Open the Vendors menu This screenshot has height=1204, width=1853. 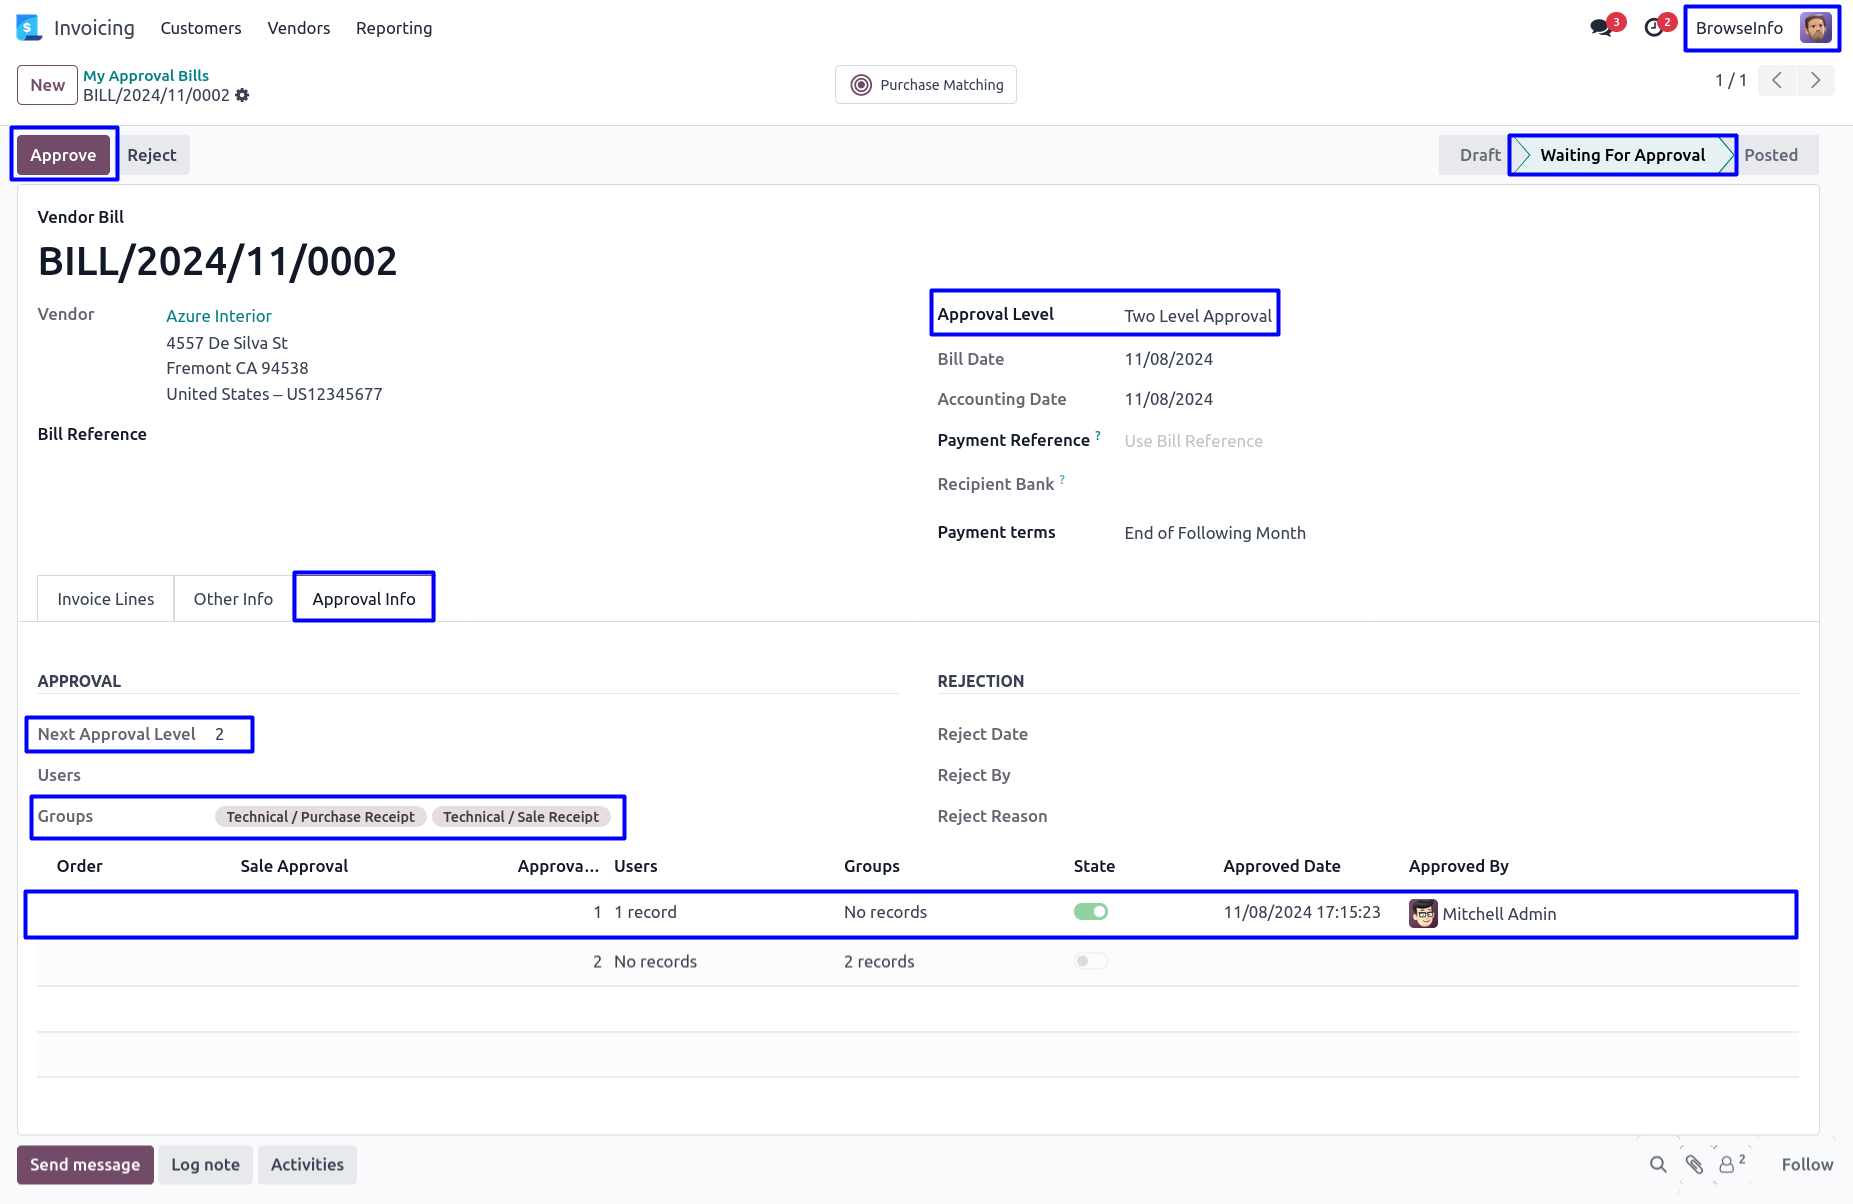click(x=298, y=28)
